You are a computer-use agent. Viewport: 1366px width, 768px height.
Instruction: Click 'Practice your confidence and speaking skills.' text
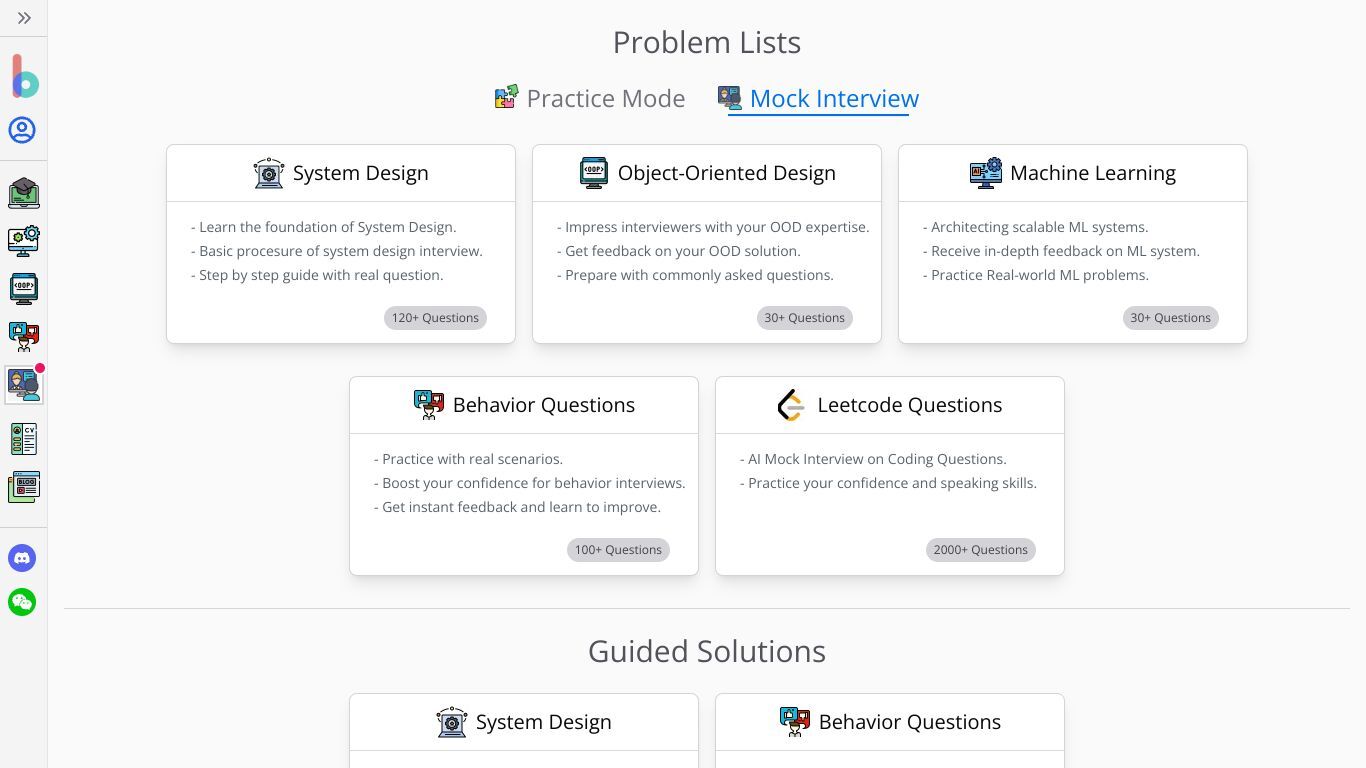(888, 483)
